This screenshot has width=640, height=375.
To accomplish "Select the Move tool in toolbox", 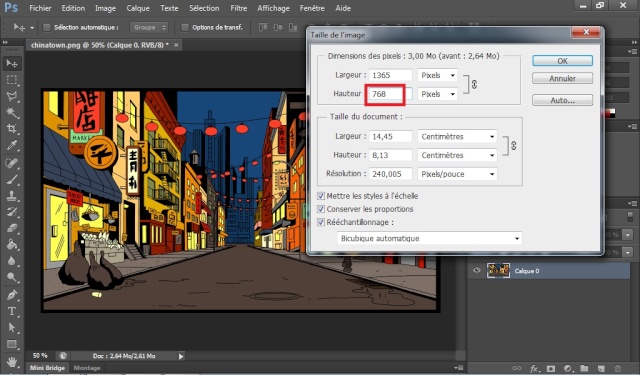I will click(12, 63).
